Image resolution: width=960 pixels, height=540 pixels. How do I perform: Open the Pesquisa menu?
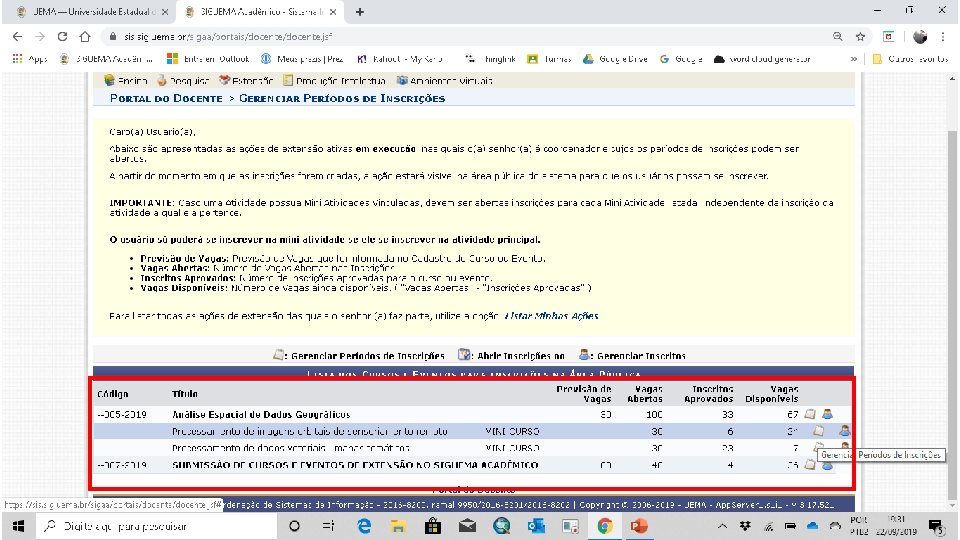pyautogui.click(x=182, y=81)
